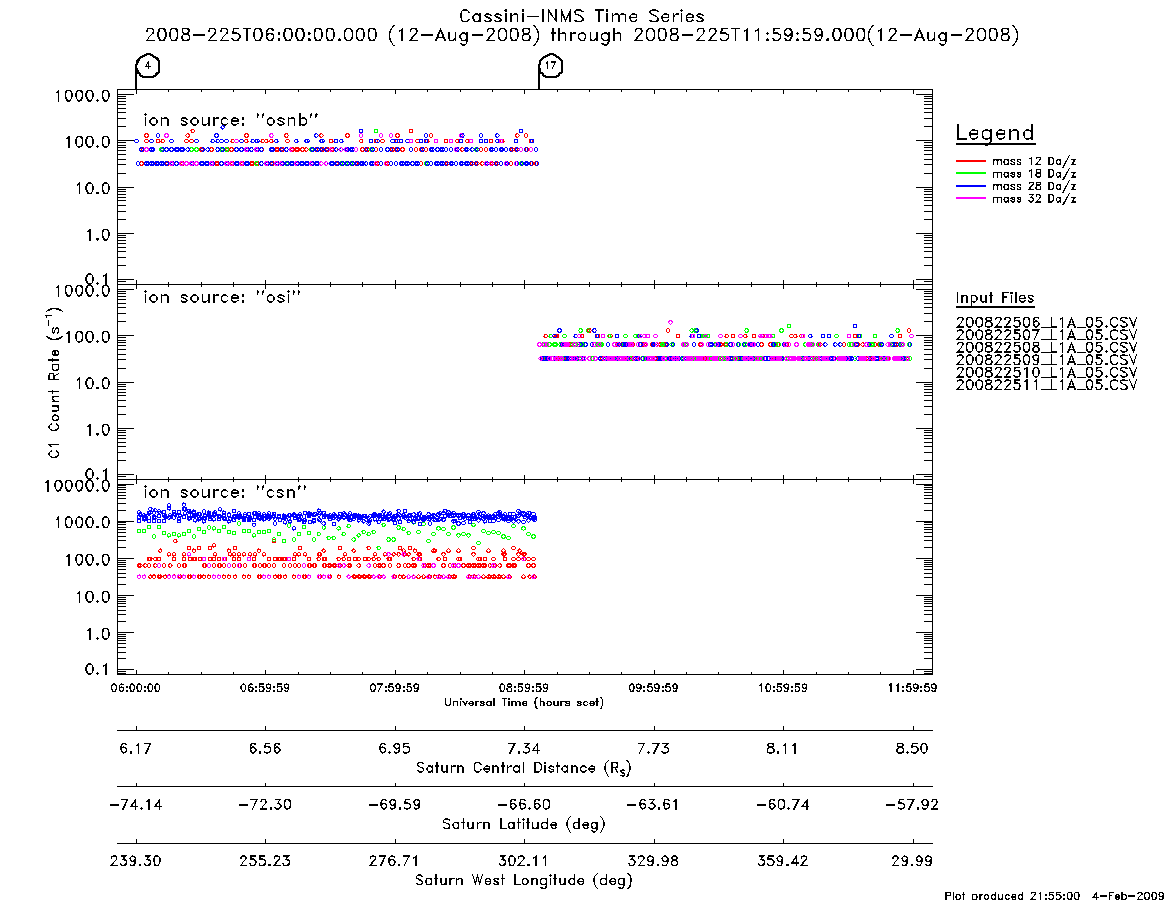The image size is (1165, 900).
Task: Click the 10000.0 tick on the csn panel
Action: tap(77, 486)
